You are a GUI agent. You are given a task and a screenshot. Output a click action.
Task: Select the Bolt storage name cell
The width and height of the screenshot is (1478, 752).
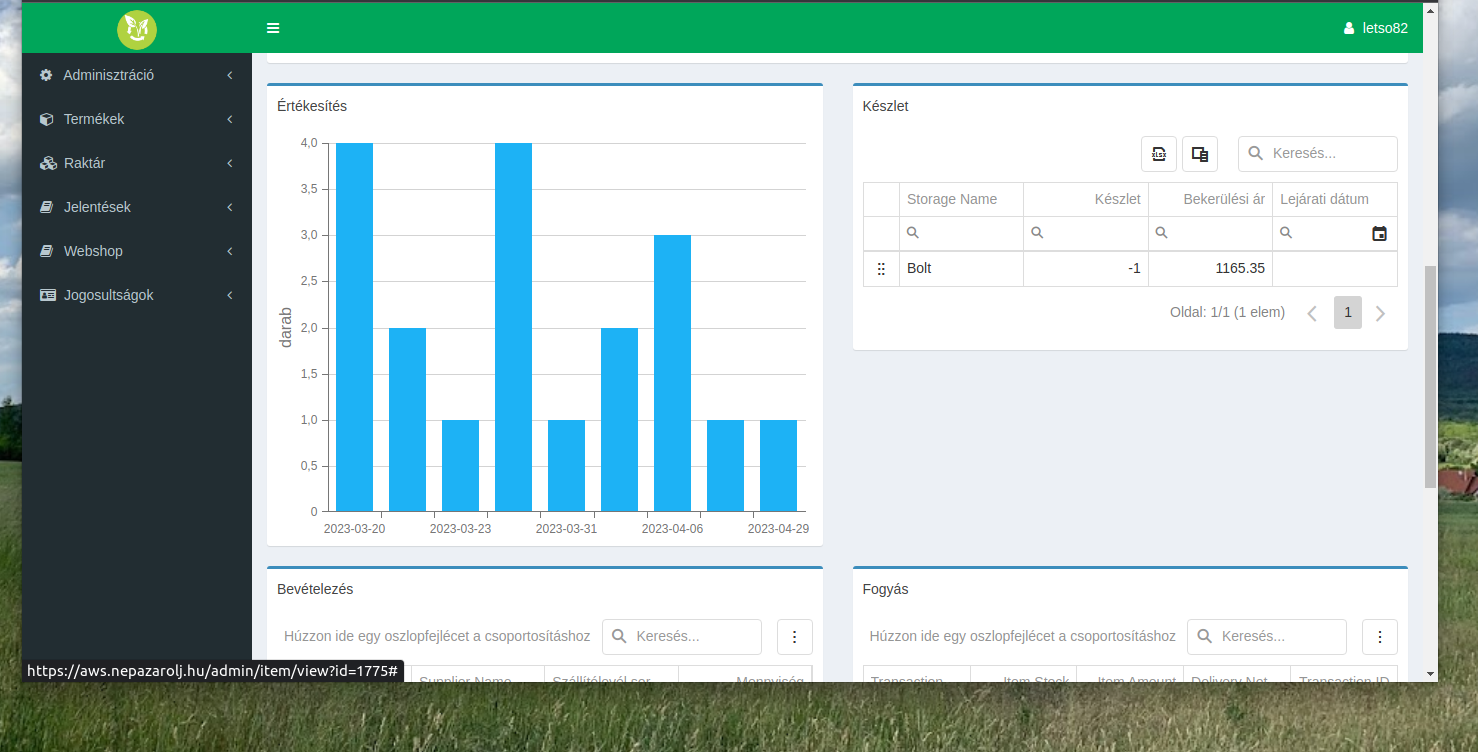point(961,269)
